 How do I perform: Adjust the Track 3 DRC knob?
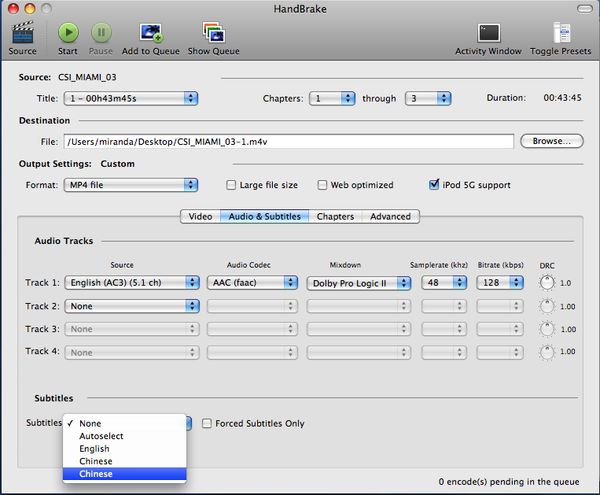pos(547,329)
